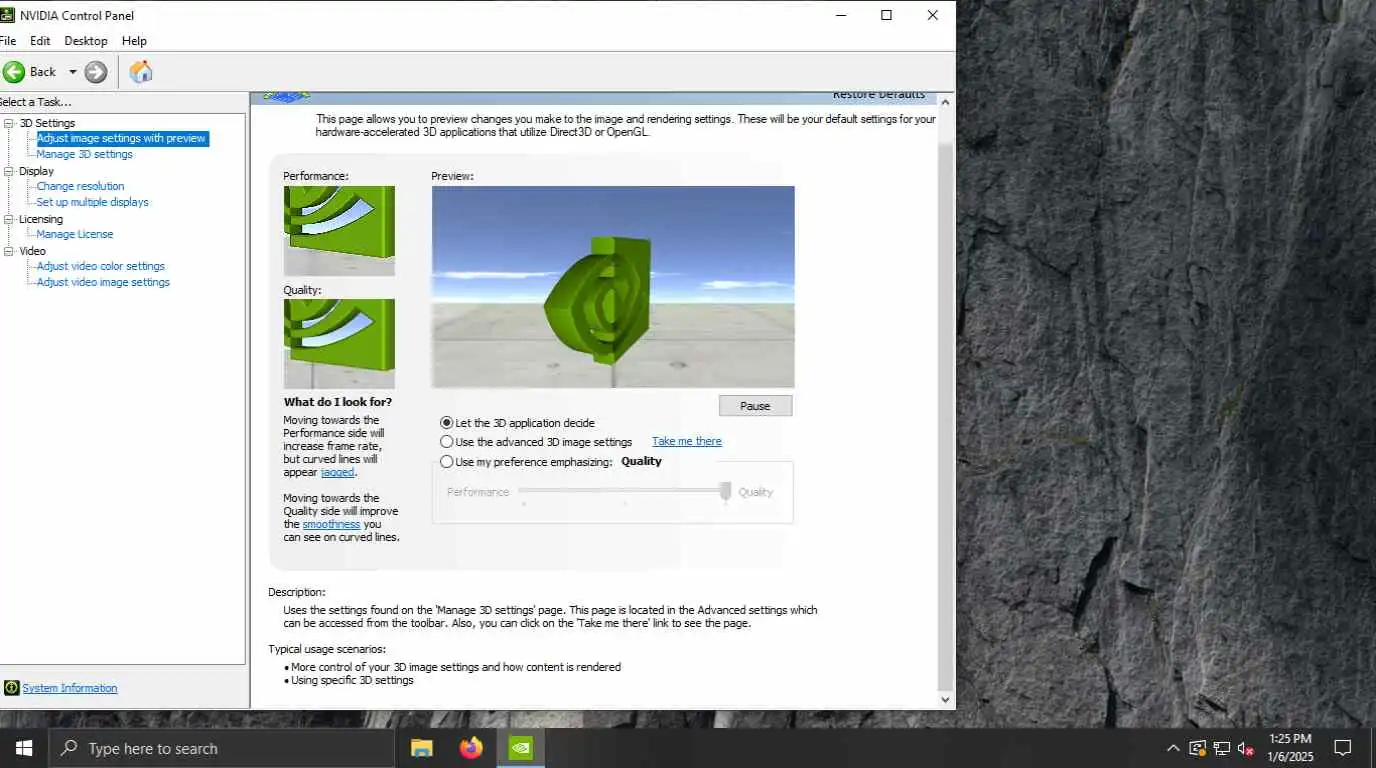Screen dimensions: 1376x768
Task: Click the Forward arrow icon
Action: tap(96, 72)
